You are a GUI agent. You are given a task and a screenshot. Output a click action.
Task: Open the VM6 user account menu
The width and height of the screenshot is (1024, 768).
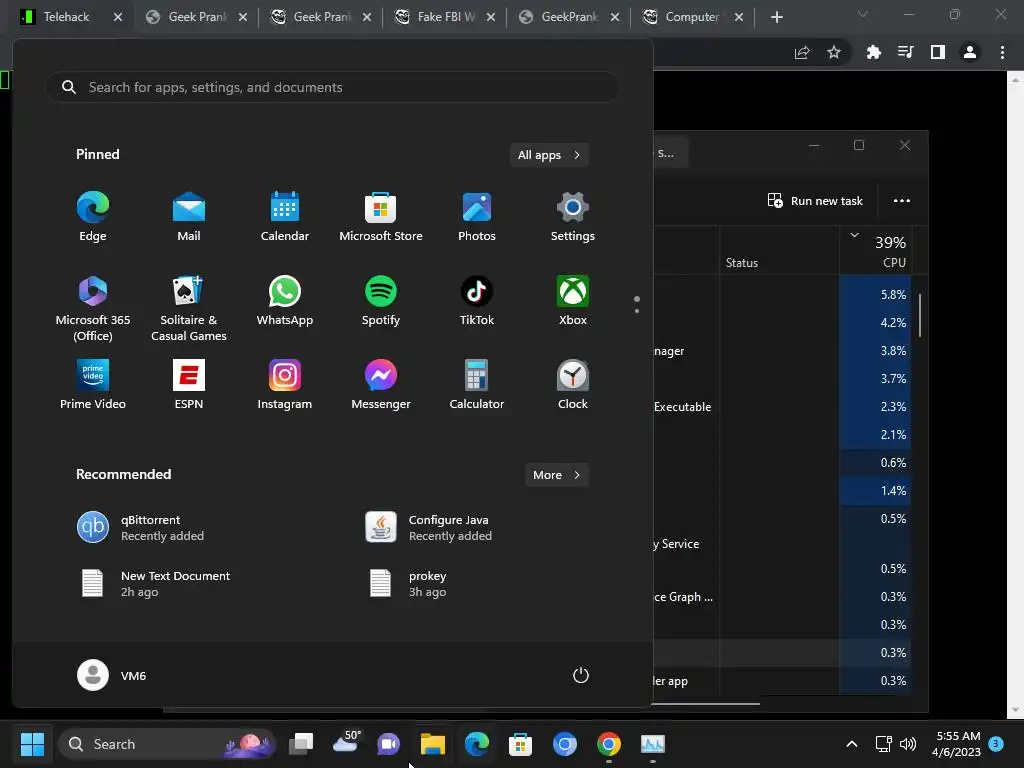tap(112, 675)
